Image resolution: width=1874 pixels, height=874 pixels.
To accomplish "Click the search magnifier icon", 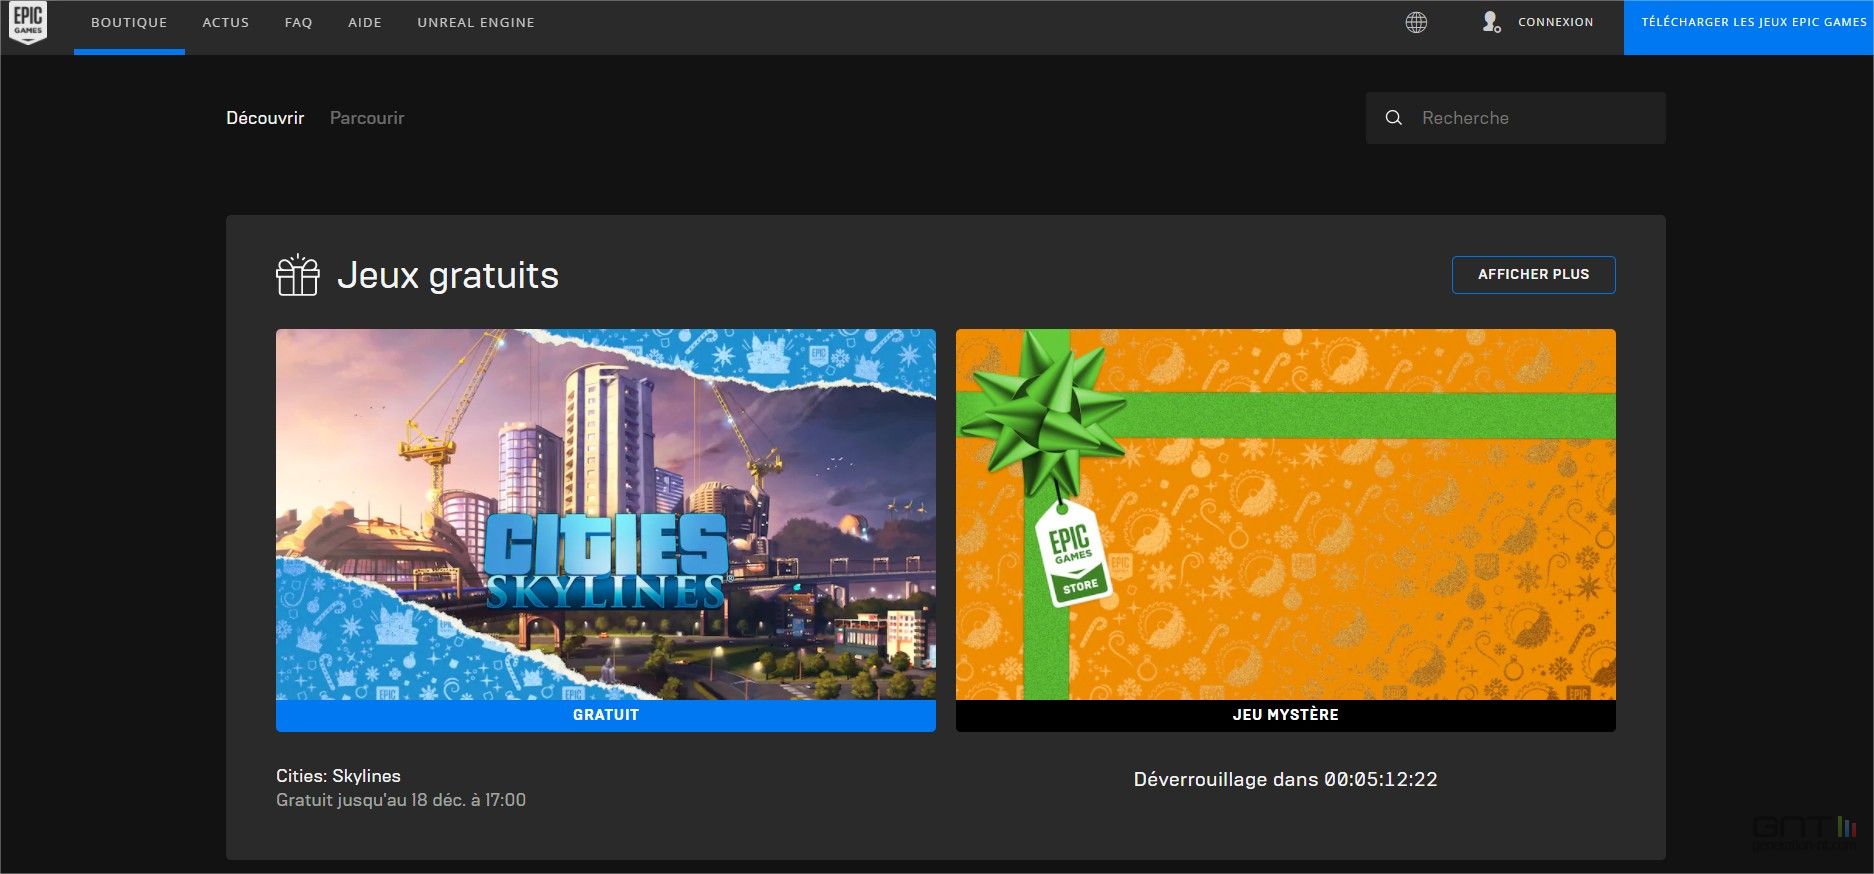I will (1393, 118).
